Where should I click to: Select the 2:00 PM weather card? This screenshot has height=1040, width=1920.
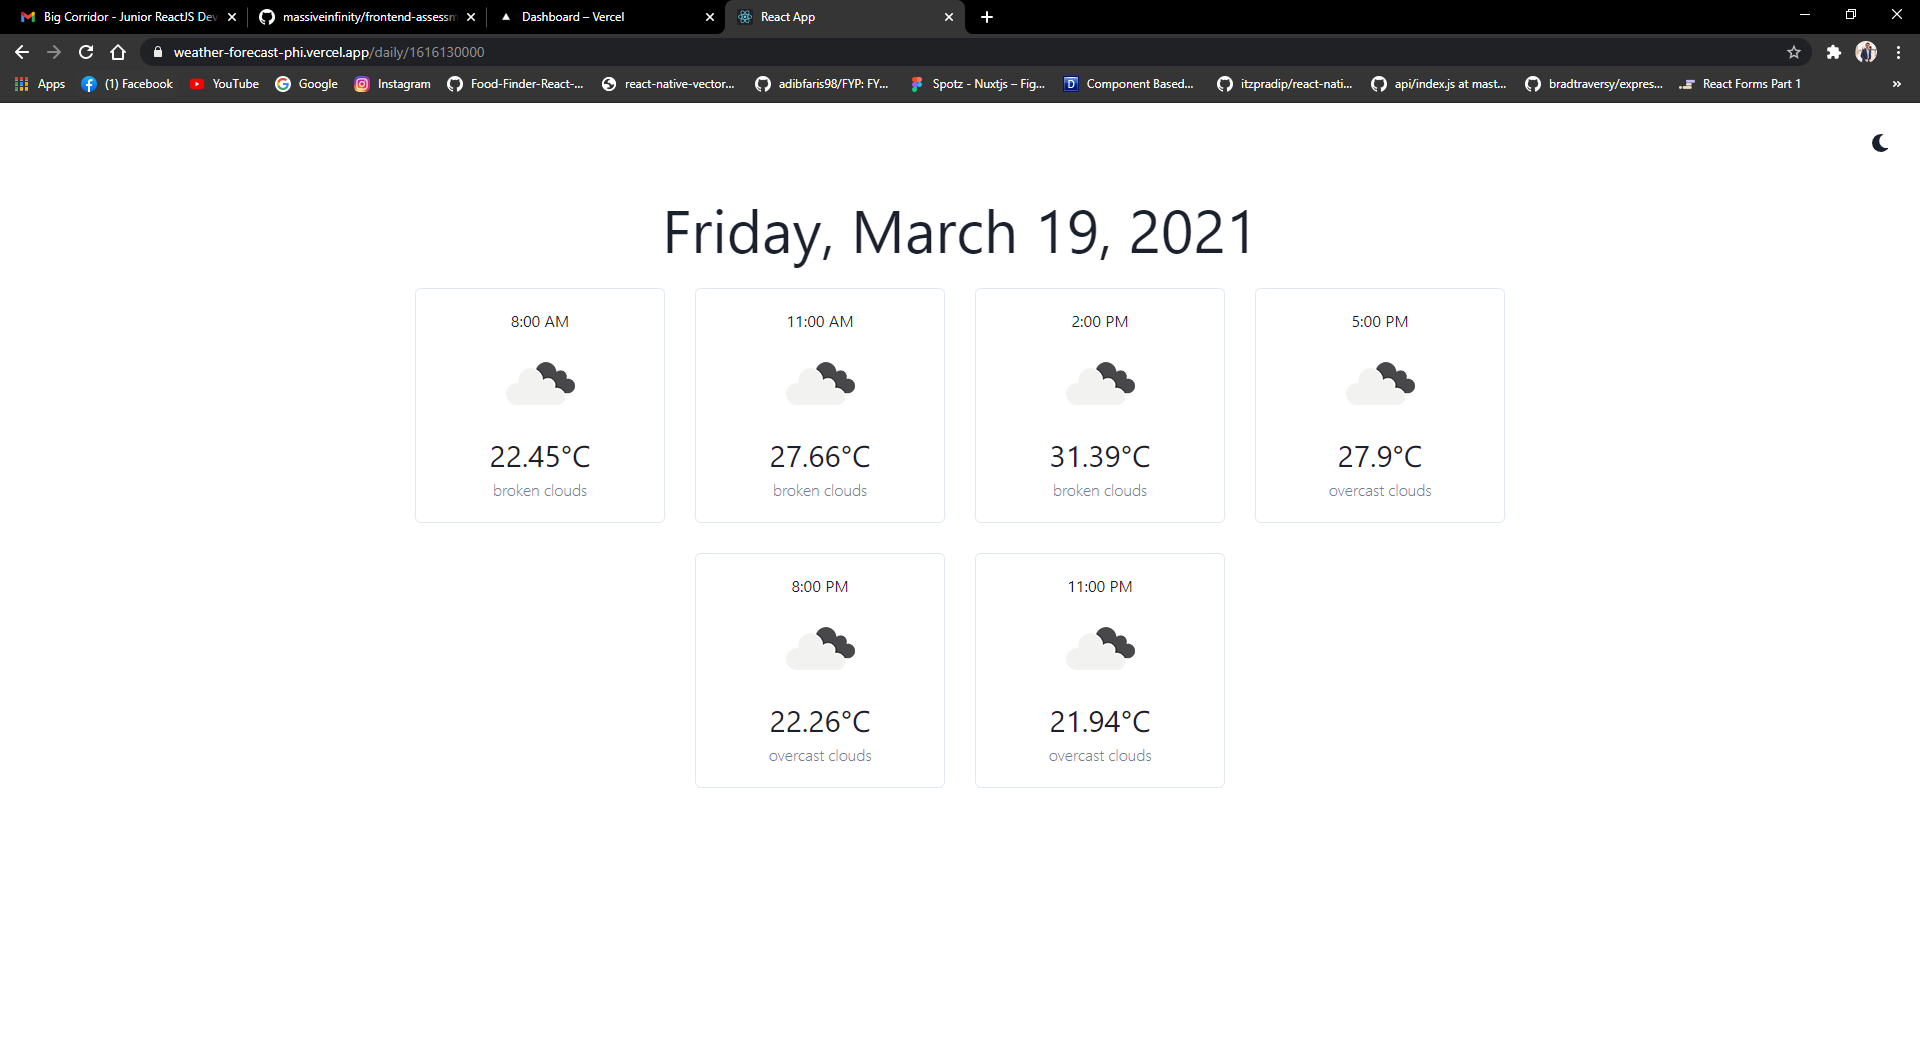1099,405
